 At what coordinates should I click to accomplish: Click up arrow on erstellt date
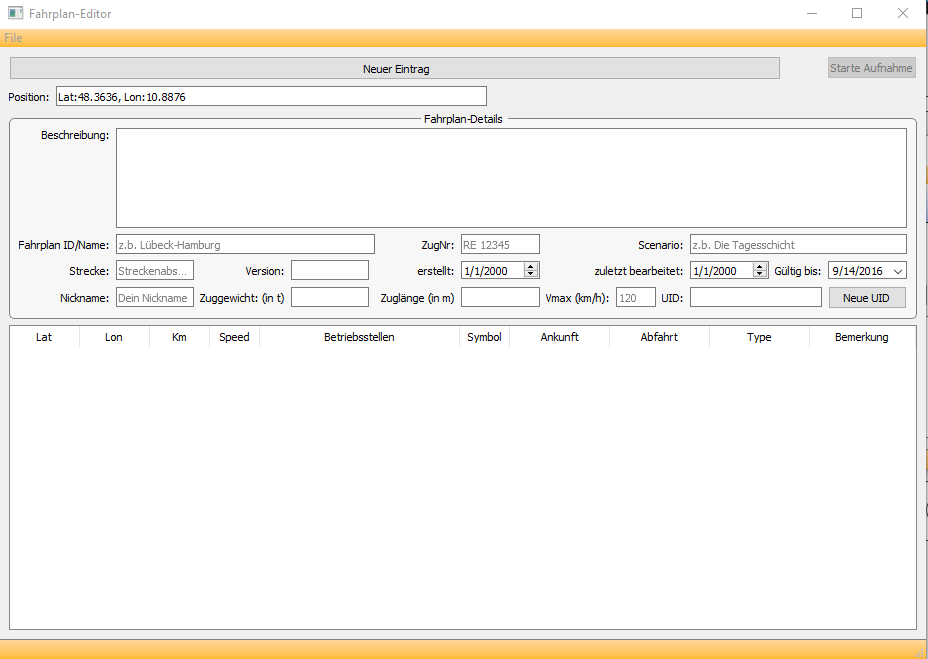pos(531,267)
